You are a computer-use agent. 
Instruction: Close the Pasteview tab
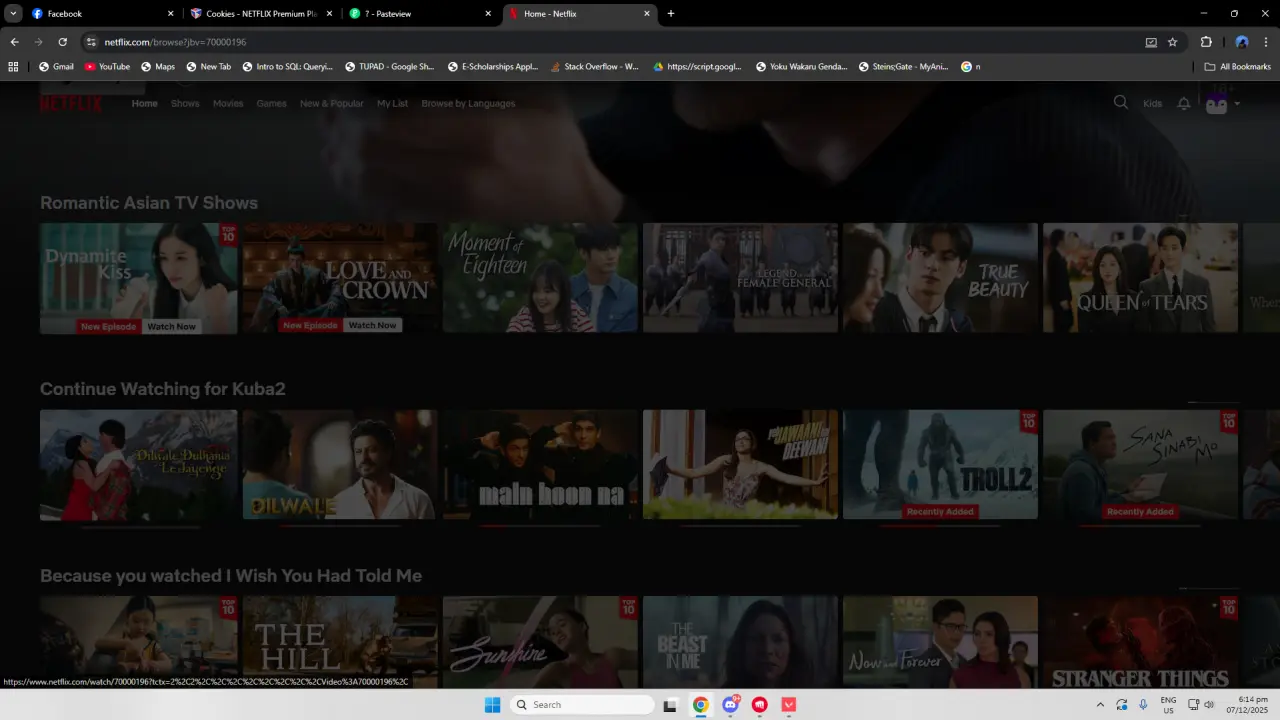488,14
